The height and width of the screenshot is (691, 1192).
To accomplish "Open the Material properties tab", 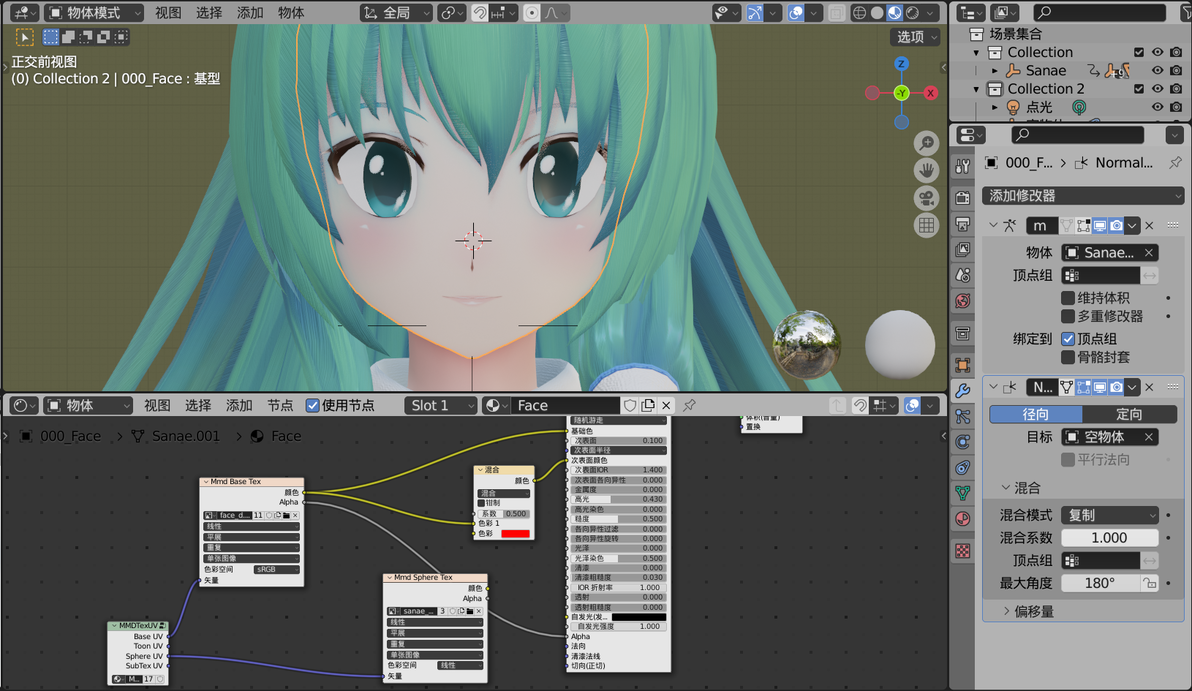I will (x=962, y=518).
